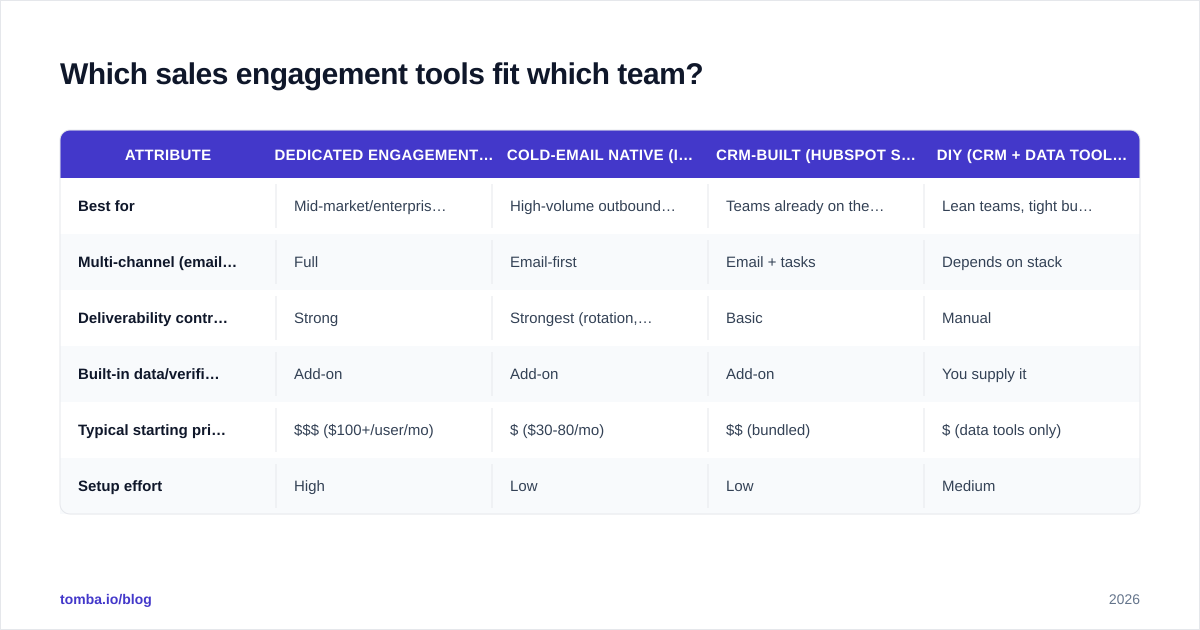Select the DEDICATED ENGAGEMENT column header

pyautogui.click(x=384, y=155)
